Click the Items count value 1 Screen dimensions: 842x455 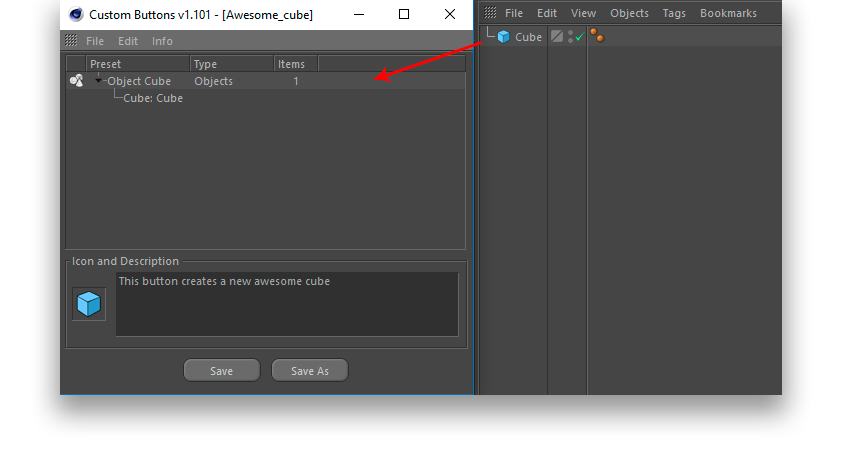tap(296, 81)
